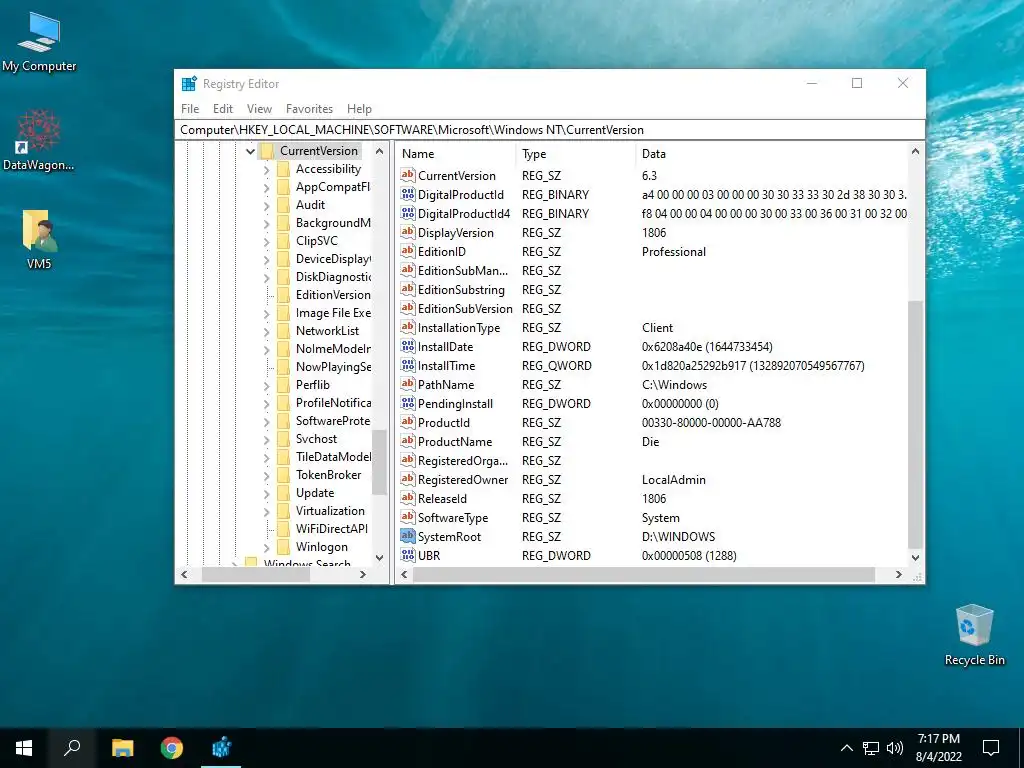Click the Type column header
1024x768 pixels.
(x=575, y=153)
